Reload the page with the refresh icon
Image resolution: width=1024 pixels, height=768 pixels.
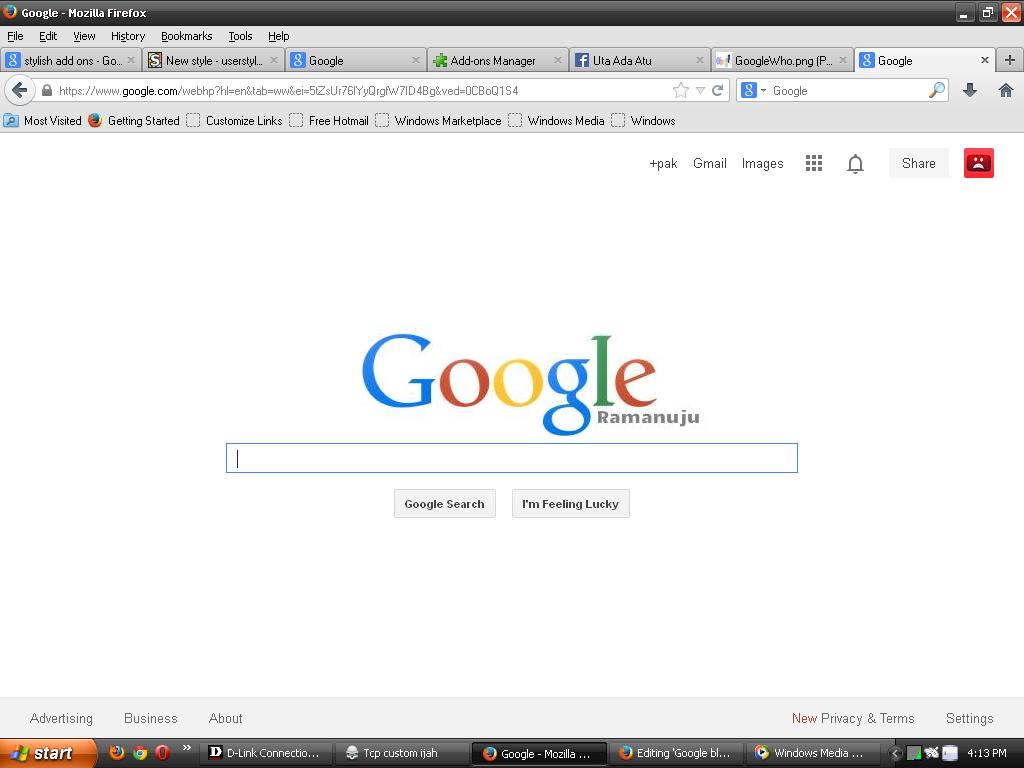pos(718,90)
